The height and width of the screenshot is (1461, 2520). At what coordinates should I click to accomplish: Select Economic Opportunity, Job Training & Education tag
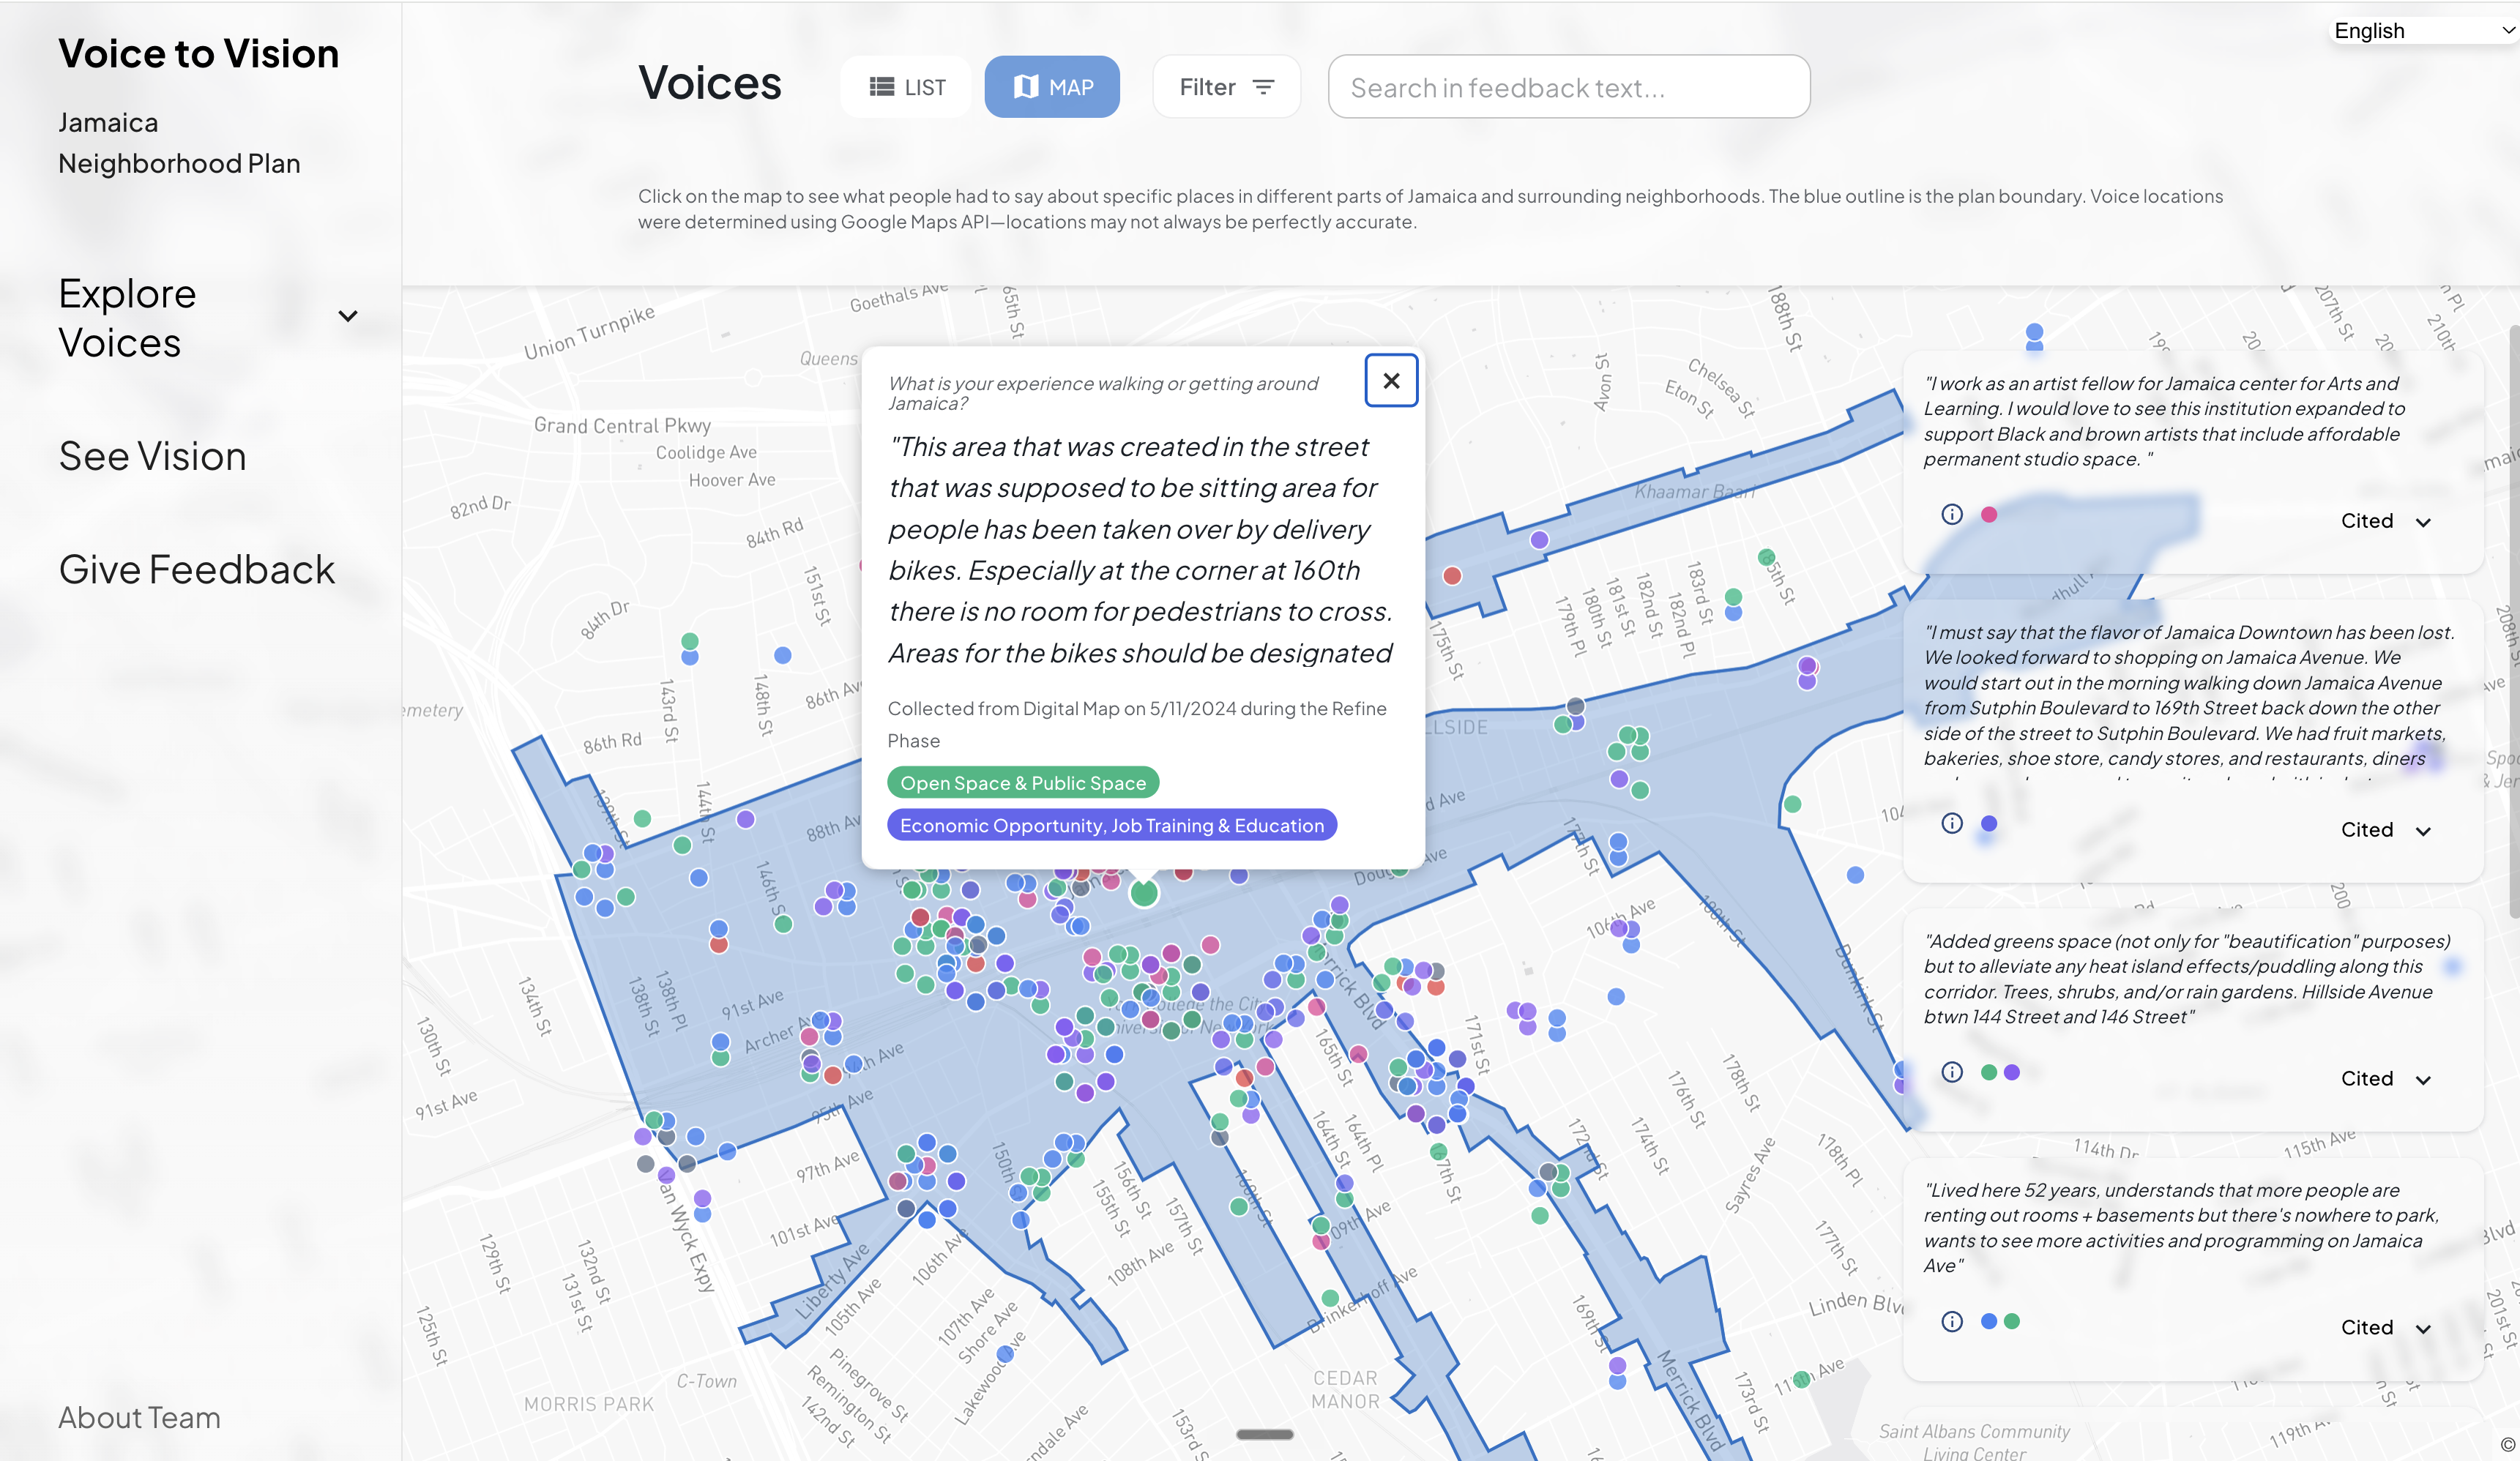tap(1112, 825)
